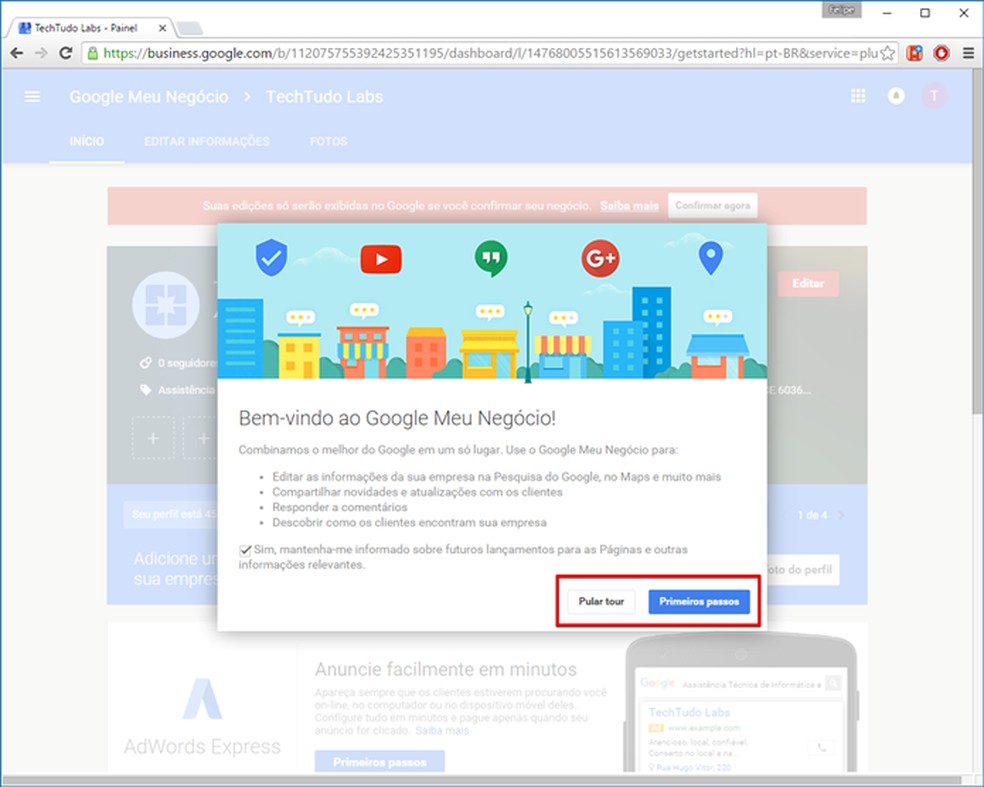Click the AdWords Express logo

click(x=202, y=698)
